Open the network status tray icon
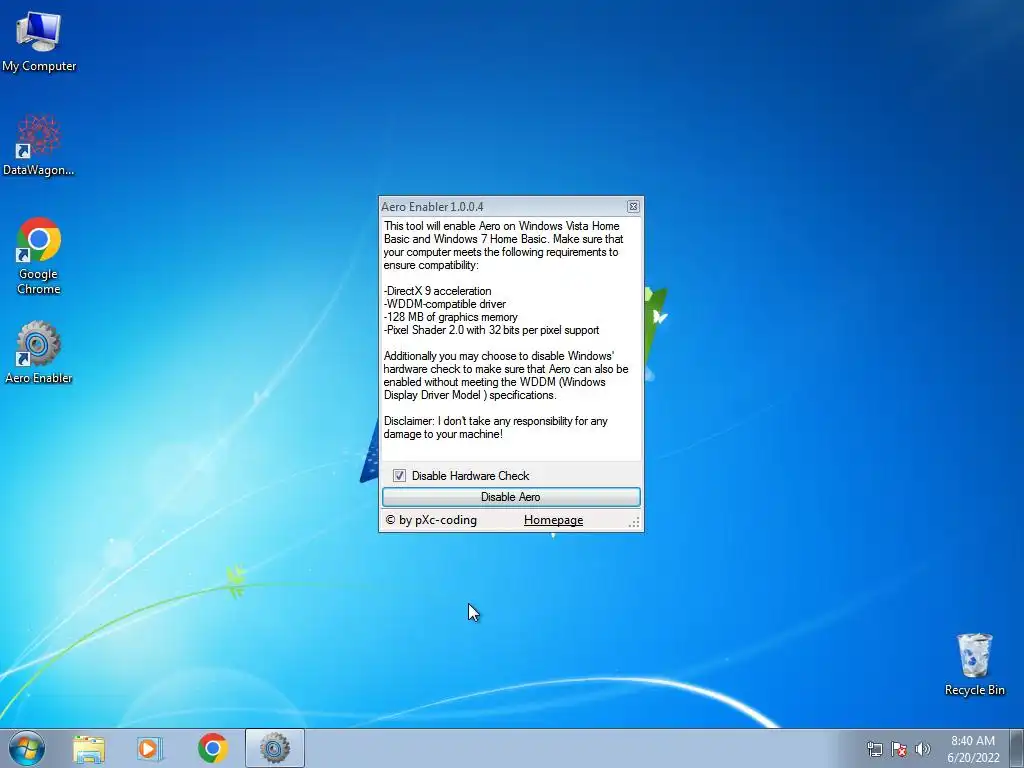Image resolution: width=1024 pixels, height=768 pixels. tap(874, 750)
